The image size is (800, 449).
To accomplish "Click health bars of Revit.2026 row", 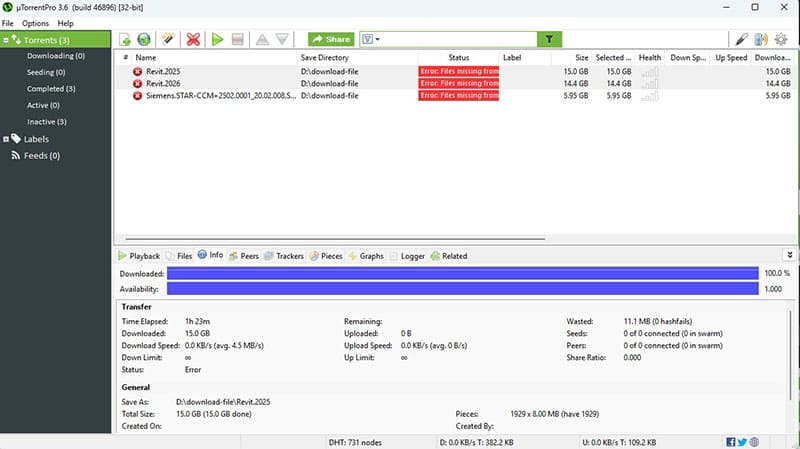I will (x=649, y=84).
